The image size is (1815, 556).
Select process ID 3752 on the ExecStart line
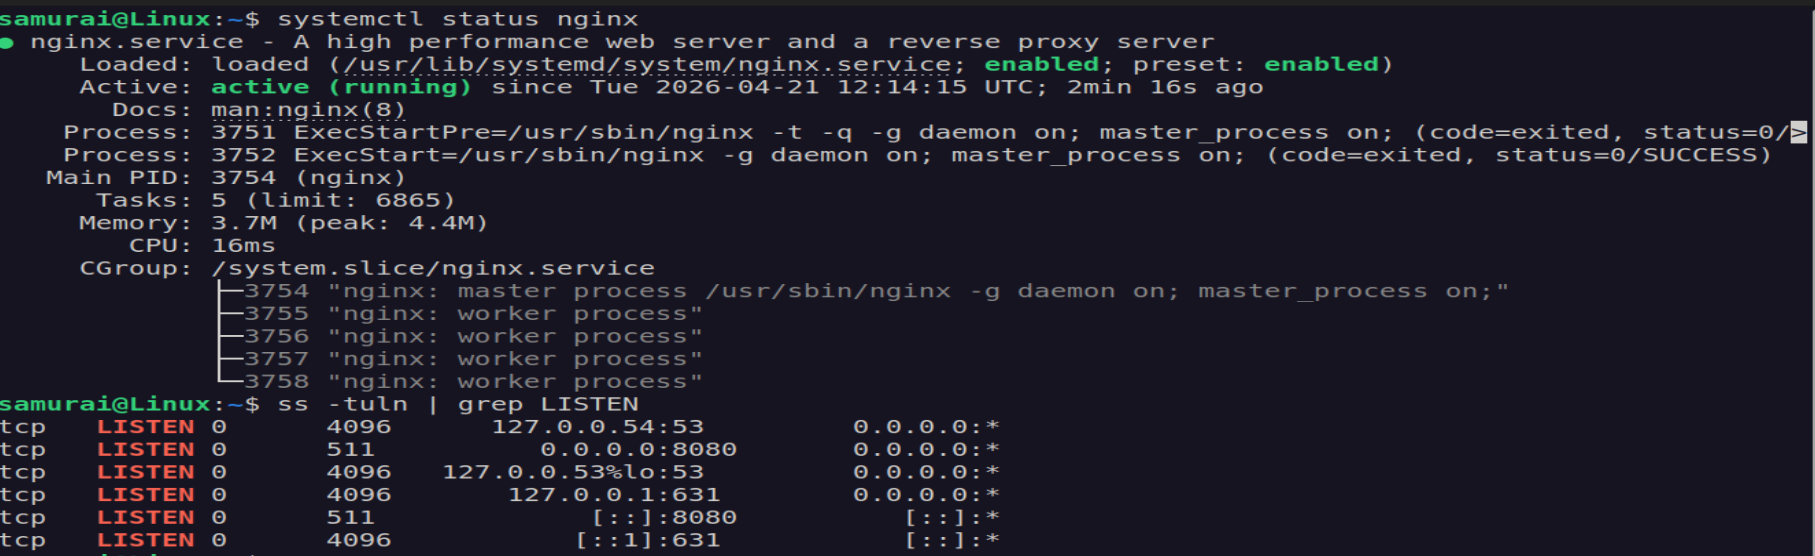tap(243, 155)
